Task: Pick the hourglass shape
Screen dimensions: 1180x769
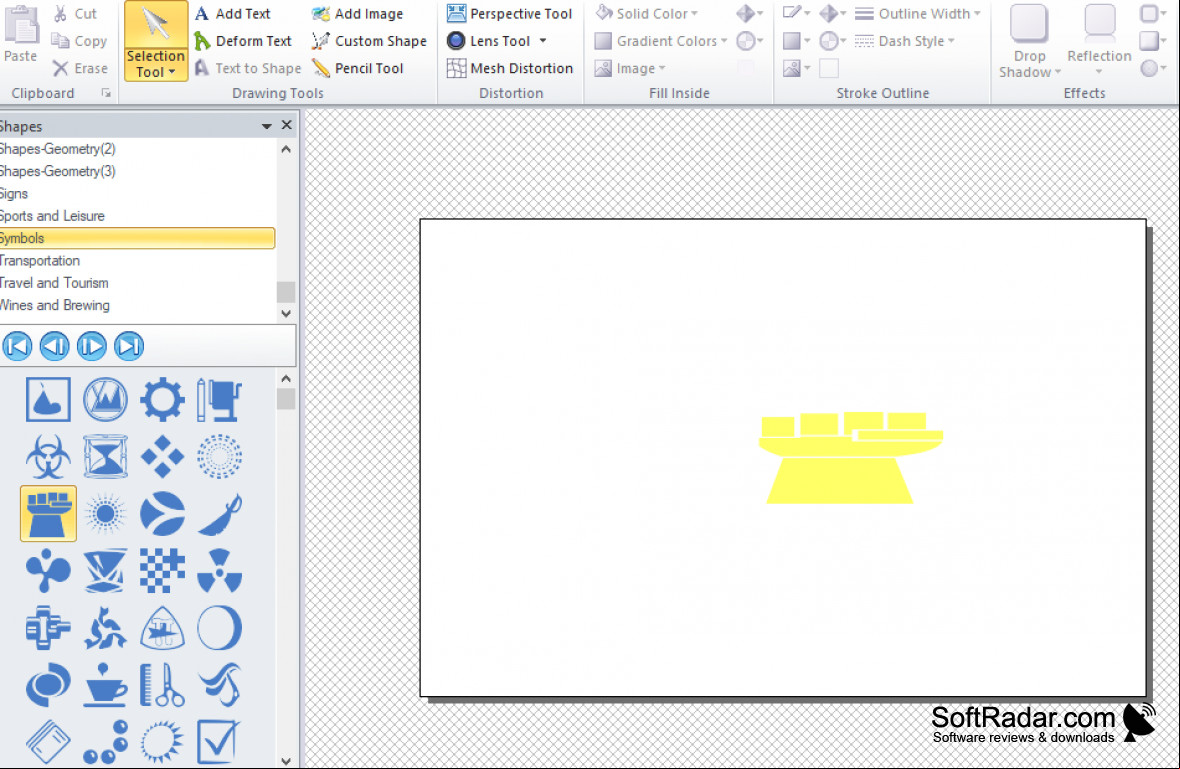Action: coord(105,457)
